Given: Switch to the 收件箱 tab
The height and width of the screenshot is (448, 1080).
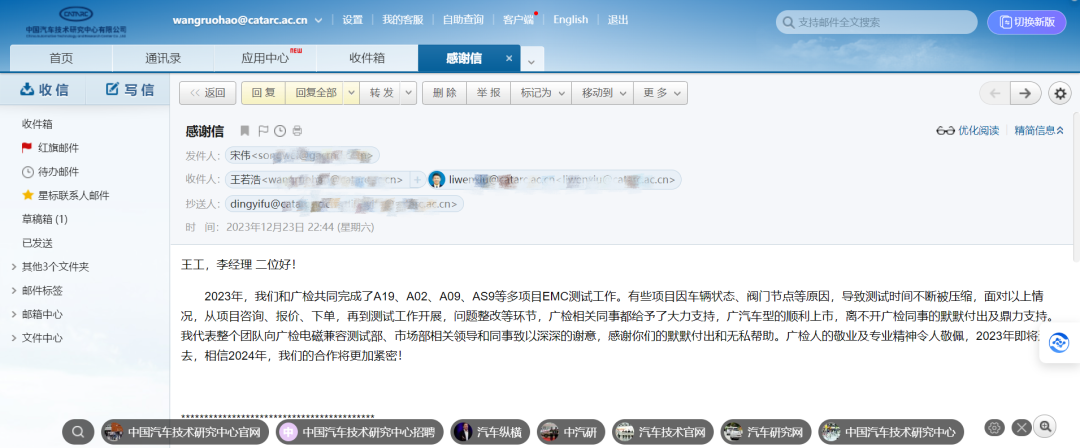Looking at the screenshot, I should point(367,59).
